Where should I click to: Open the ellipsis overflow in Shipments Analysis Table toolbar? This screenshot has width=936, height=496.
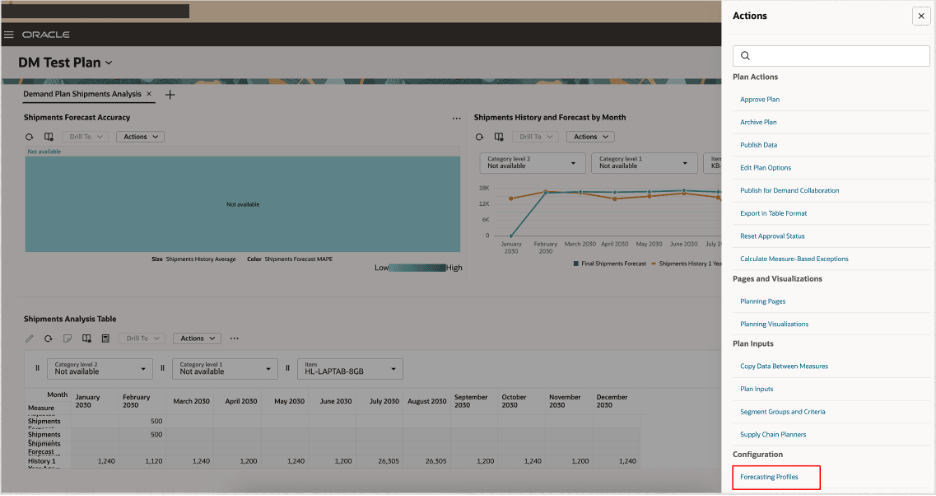coord(235,338)
